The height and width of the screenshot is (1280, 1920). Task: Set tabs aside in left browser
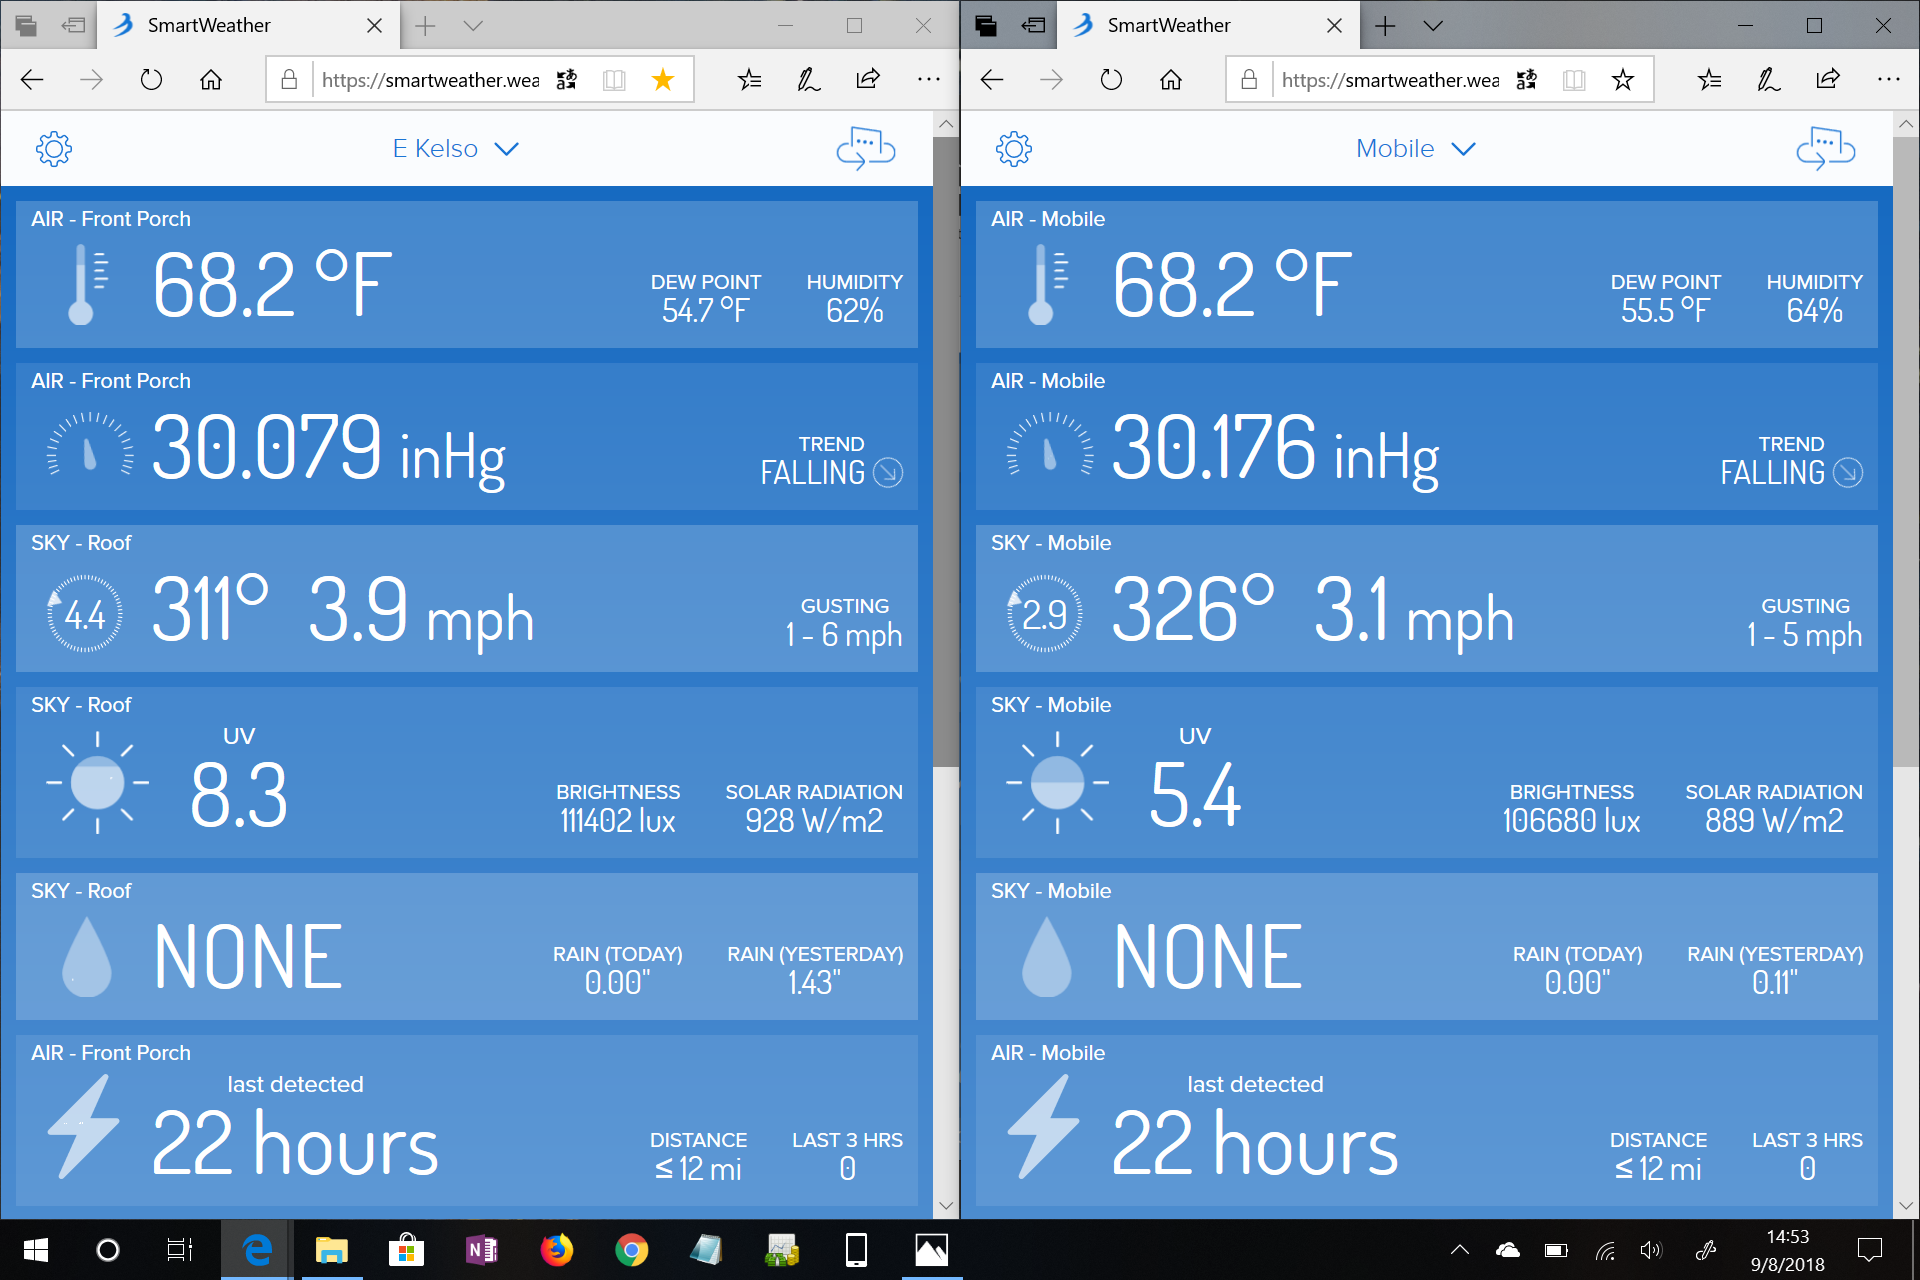click(73, 26)
